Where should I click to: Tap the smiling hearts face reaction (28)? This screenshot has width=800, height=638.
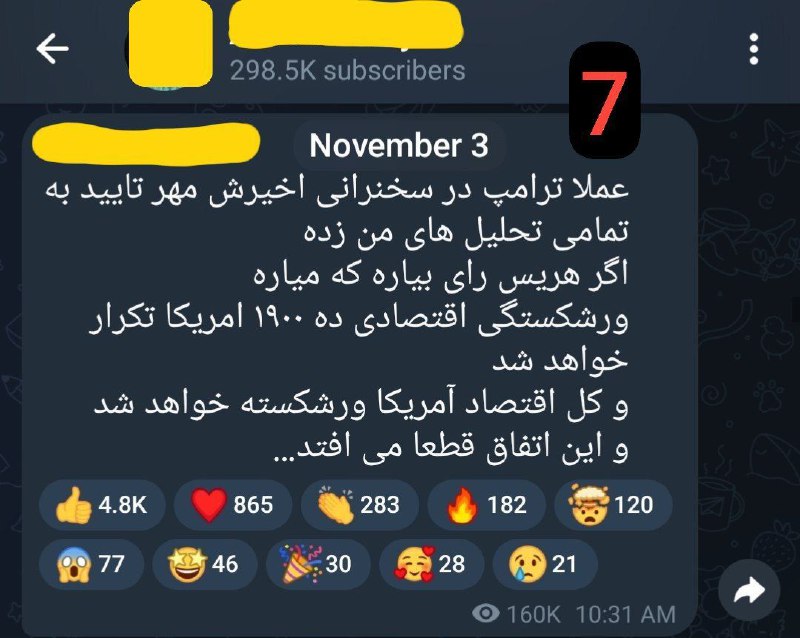[x=431, y=565]
